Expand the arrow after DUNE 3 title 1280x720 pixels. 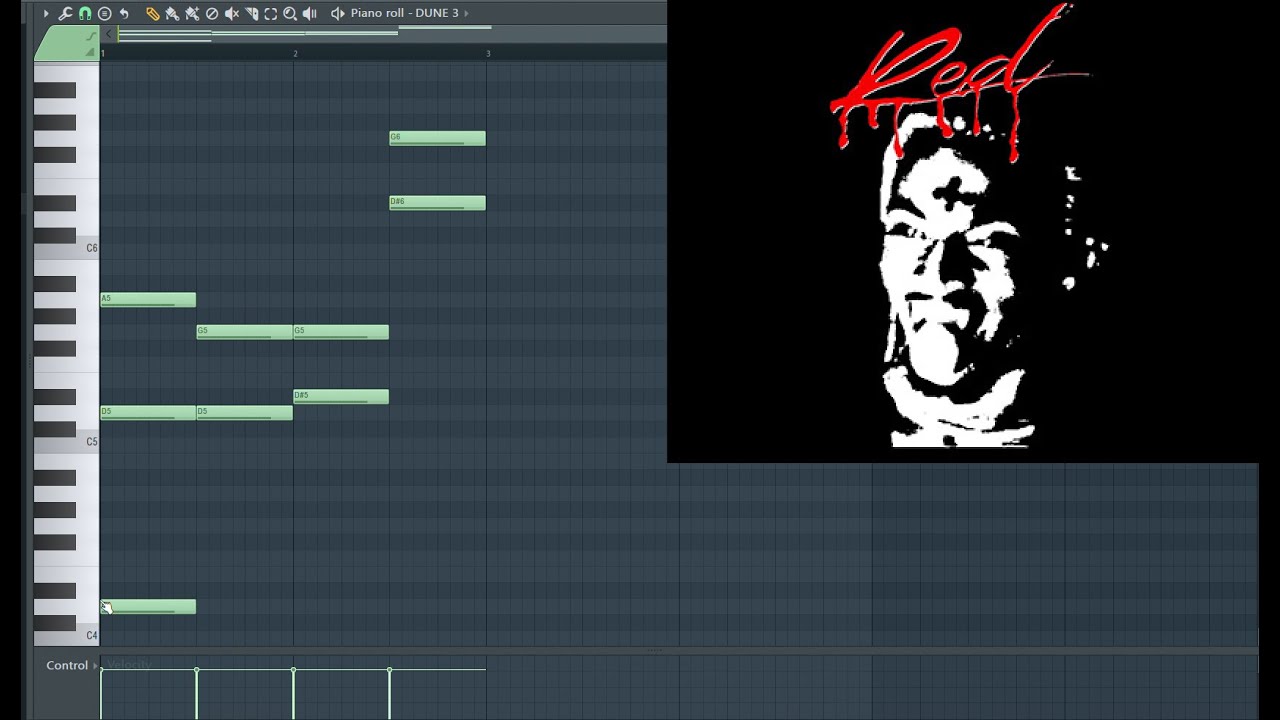click(x=466, y=13)
